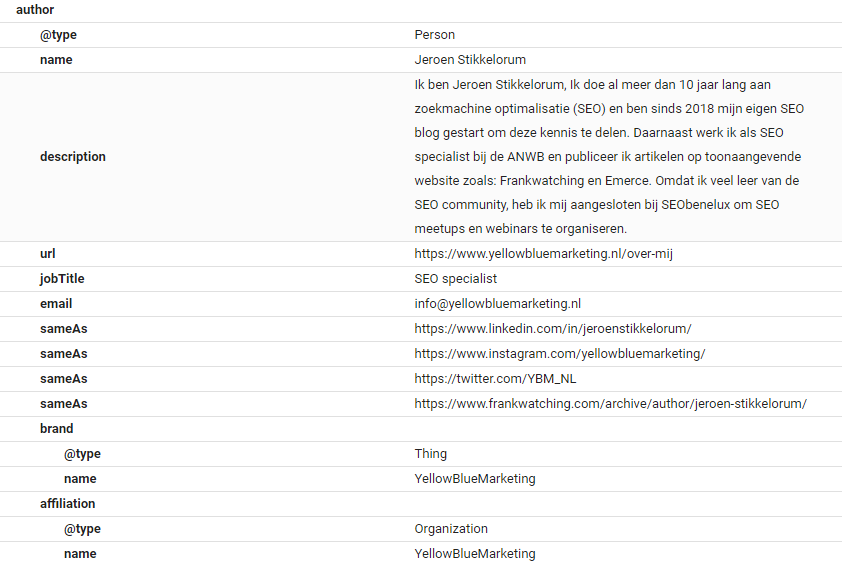Click the info@yellowbluemarketing.nl email address
This screenshot has height=565, width=842.
pos(498,304)
